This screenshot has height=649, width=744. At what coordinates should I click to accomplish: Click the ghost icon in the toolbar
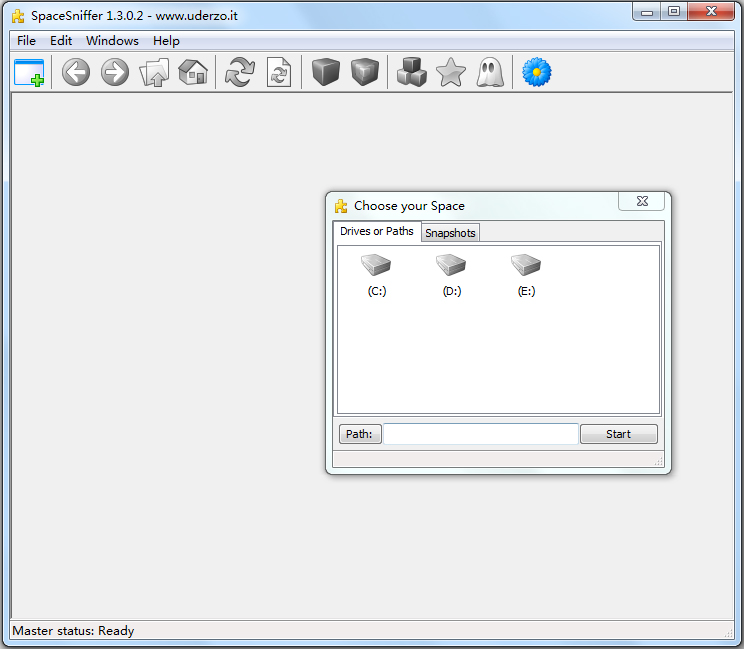[490, 73]
